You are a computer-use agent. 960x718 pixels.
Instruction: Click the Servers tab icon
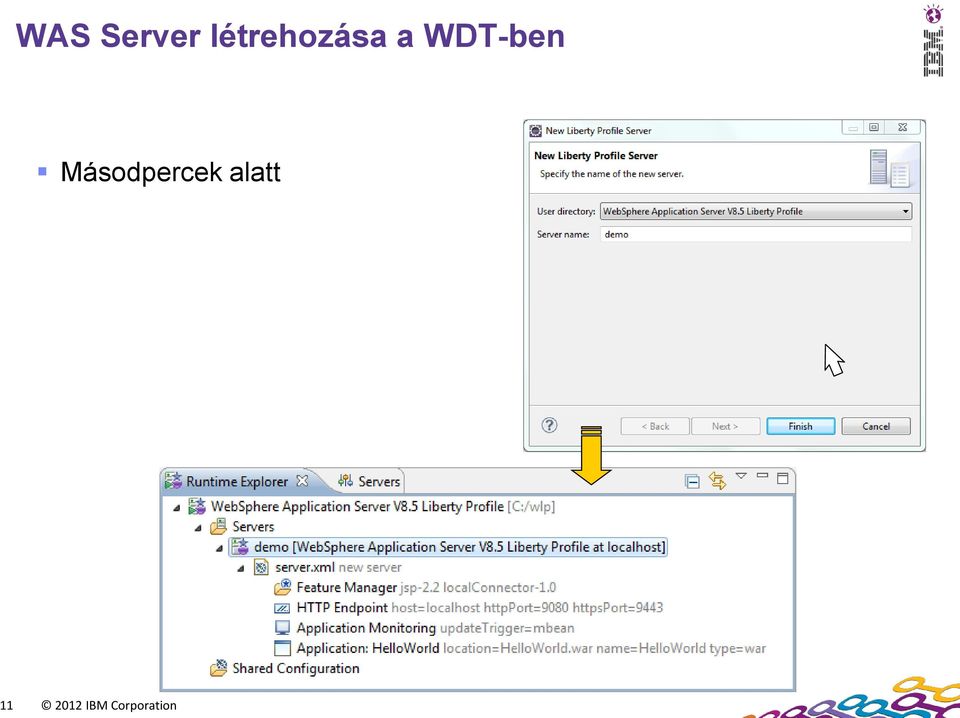tap(345, 481)
